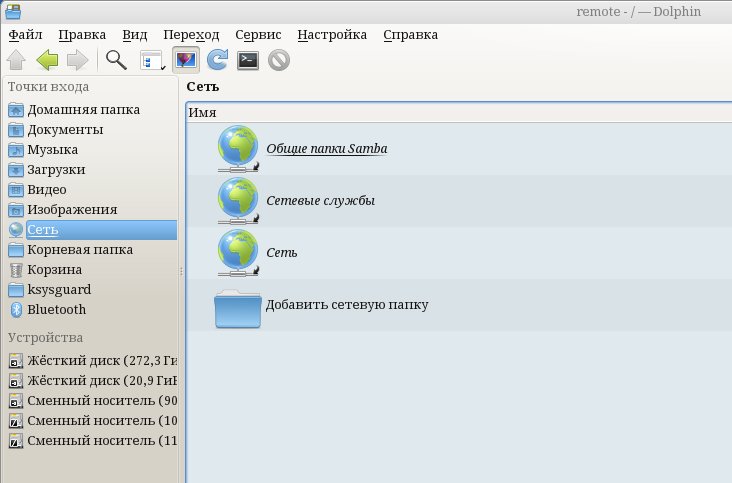Screen dimensions: 732x483
Task: Open the Настройка menu
Action: [x=332, y=35]
